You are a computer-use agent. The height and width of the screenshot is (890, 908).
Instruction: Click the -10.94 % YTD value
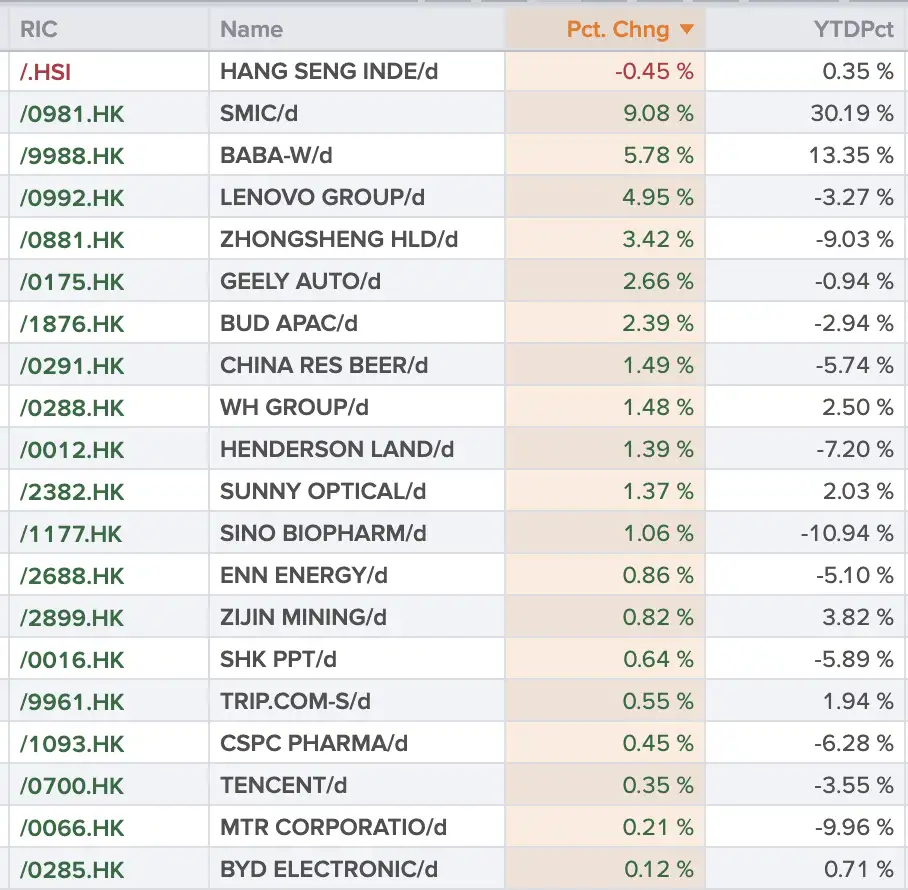click(x=847, y=533)
